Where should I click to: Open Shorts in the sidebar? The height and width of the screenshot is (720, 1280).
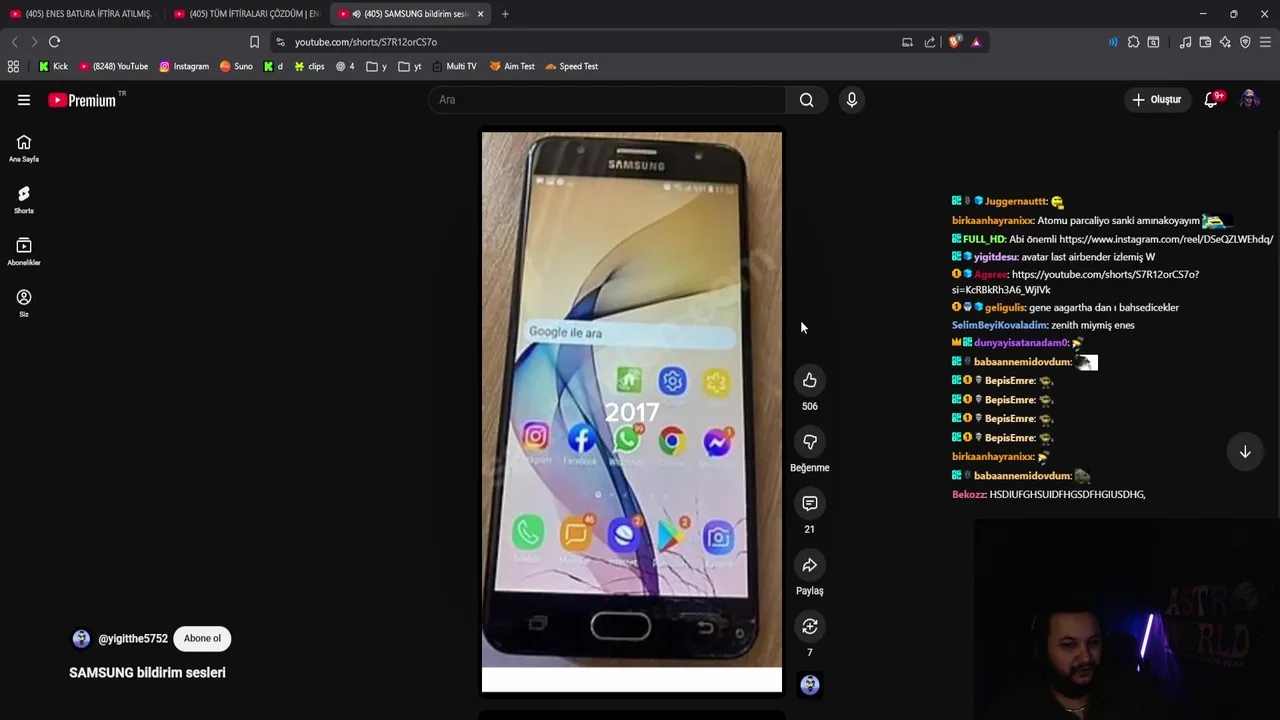pyautogui.click(x=24, y=200)
